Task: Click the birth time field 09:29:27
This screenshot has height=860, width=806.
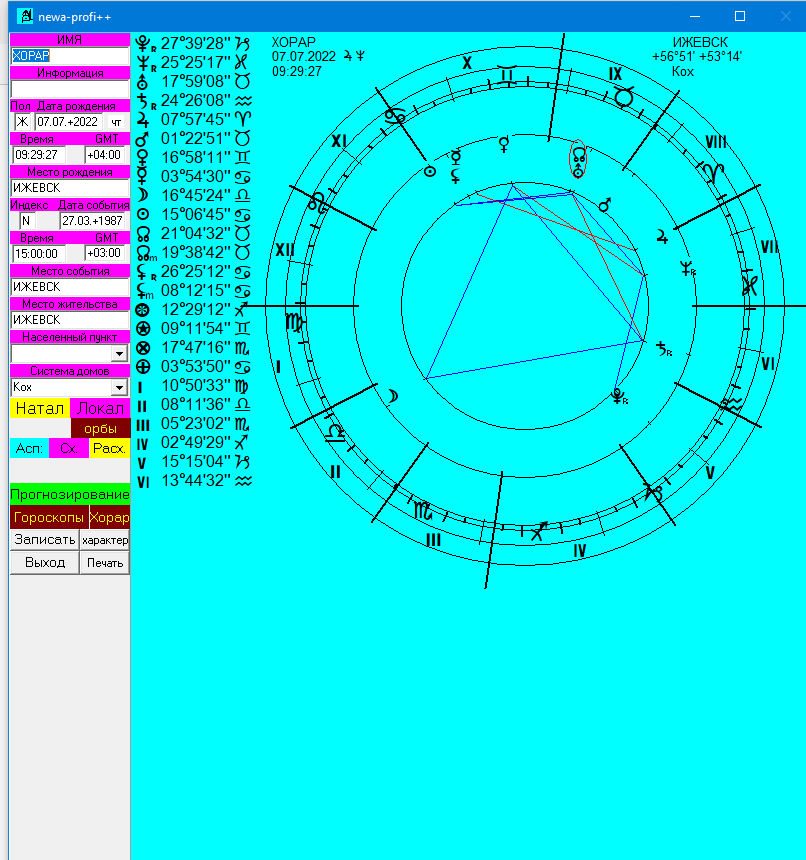Action: 39,155
